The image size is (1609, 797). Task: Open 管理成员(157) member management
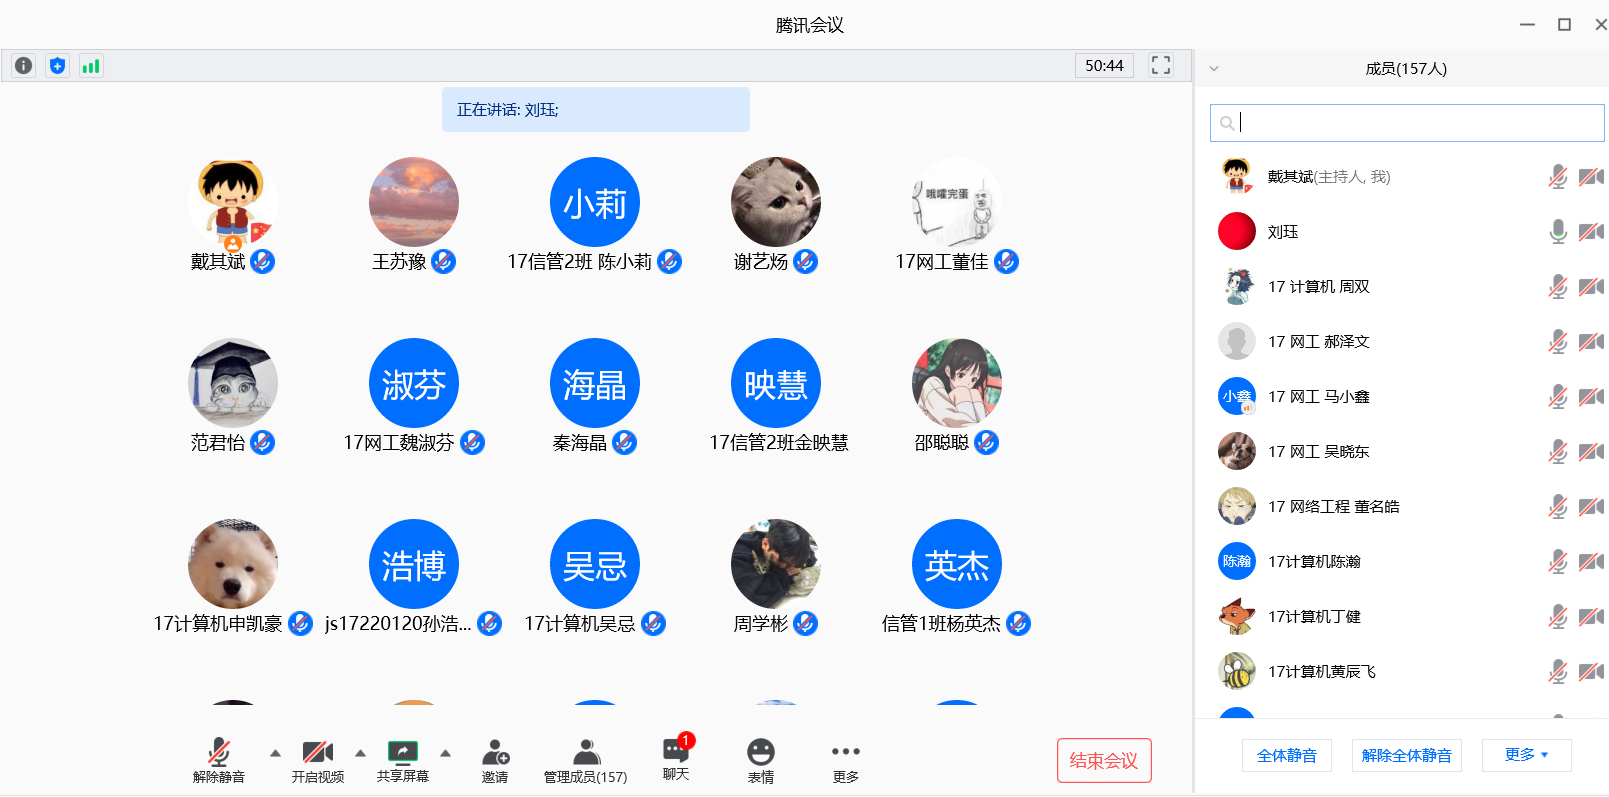pos(585,761)
